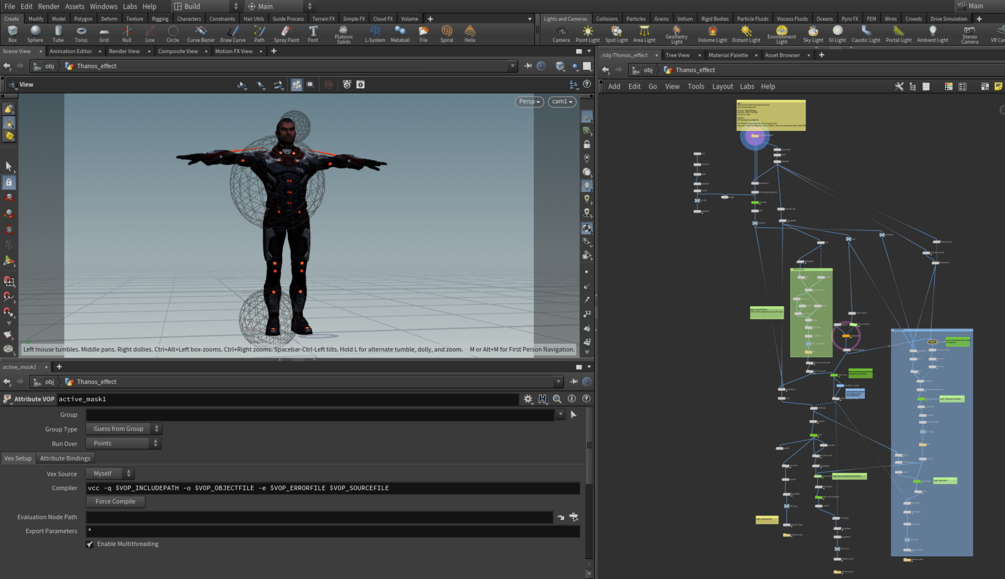Open the parameter gear menu for active_mask1
The height and width of the screenshot is (579, 1005).
528,399
